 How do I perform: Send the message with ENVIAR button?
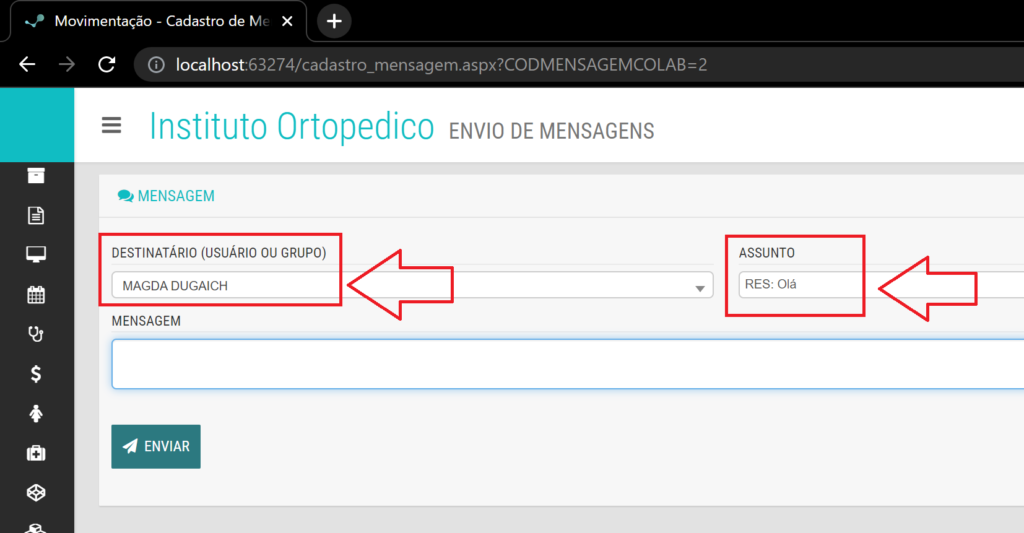[x=156, y=447]
